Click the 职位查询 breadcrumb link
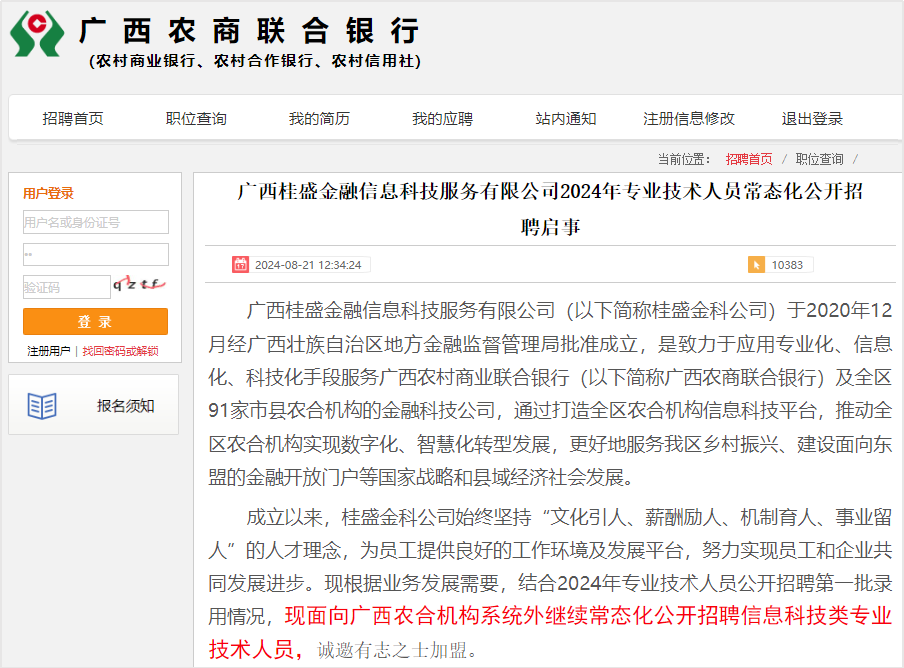The width and height of the screenshot is (904, 668). (819, 159)
